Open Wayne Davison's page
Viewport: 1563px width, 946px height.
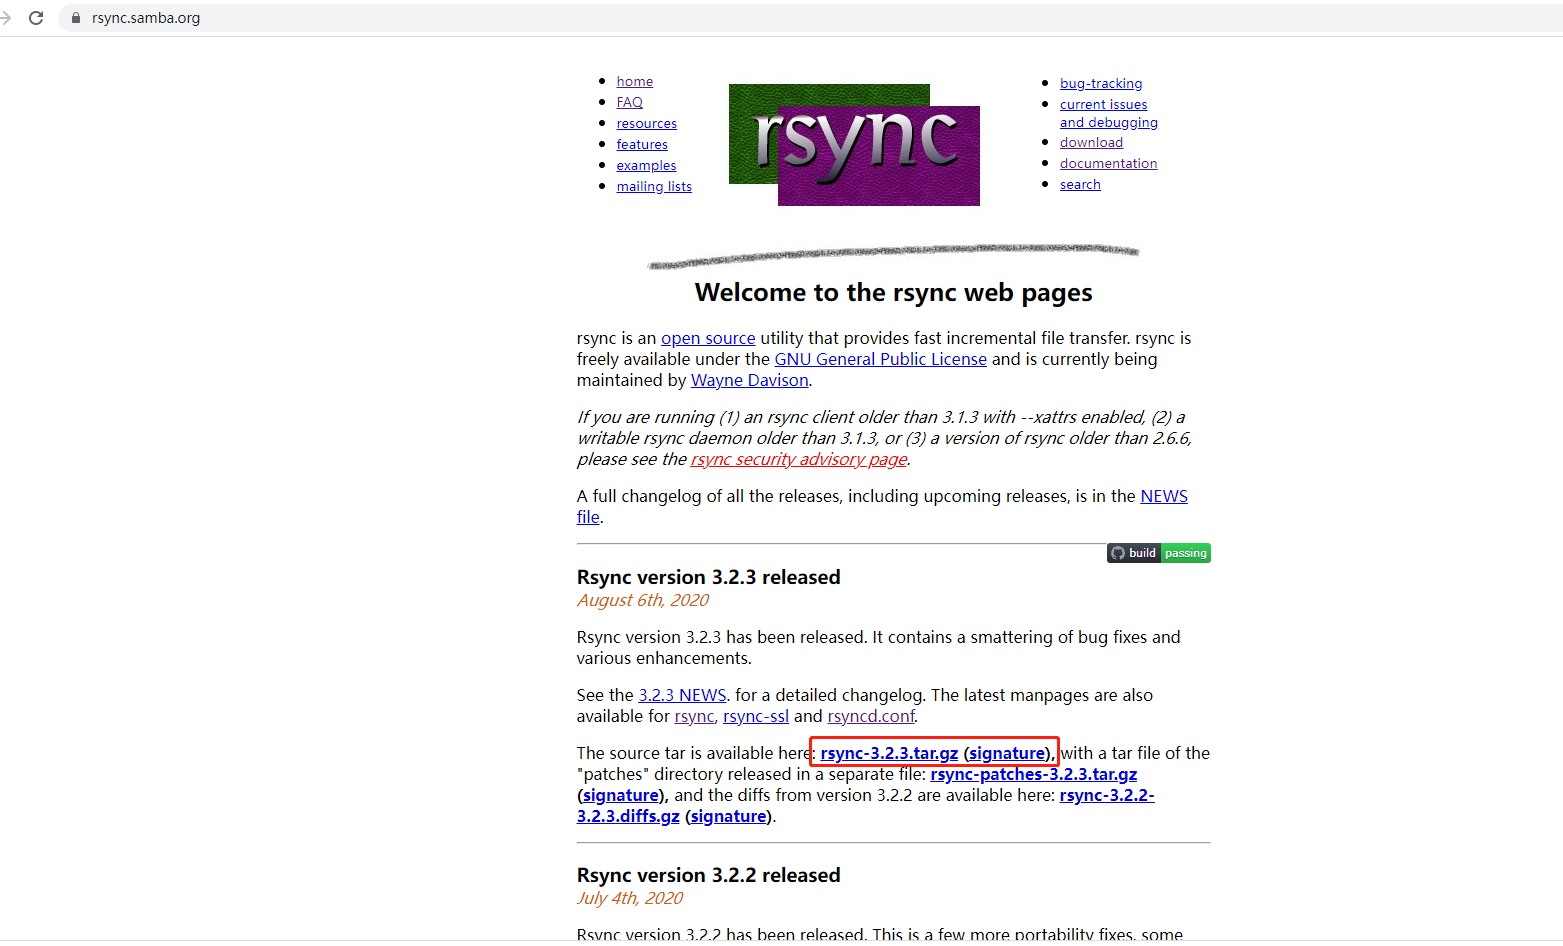coord(749,380)
